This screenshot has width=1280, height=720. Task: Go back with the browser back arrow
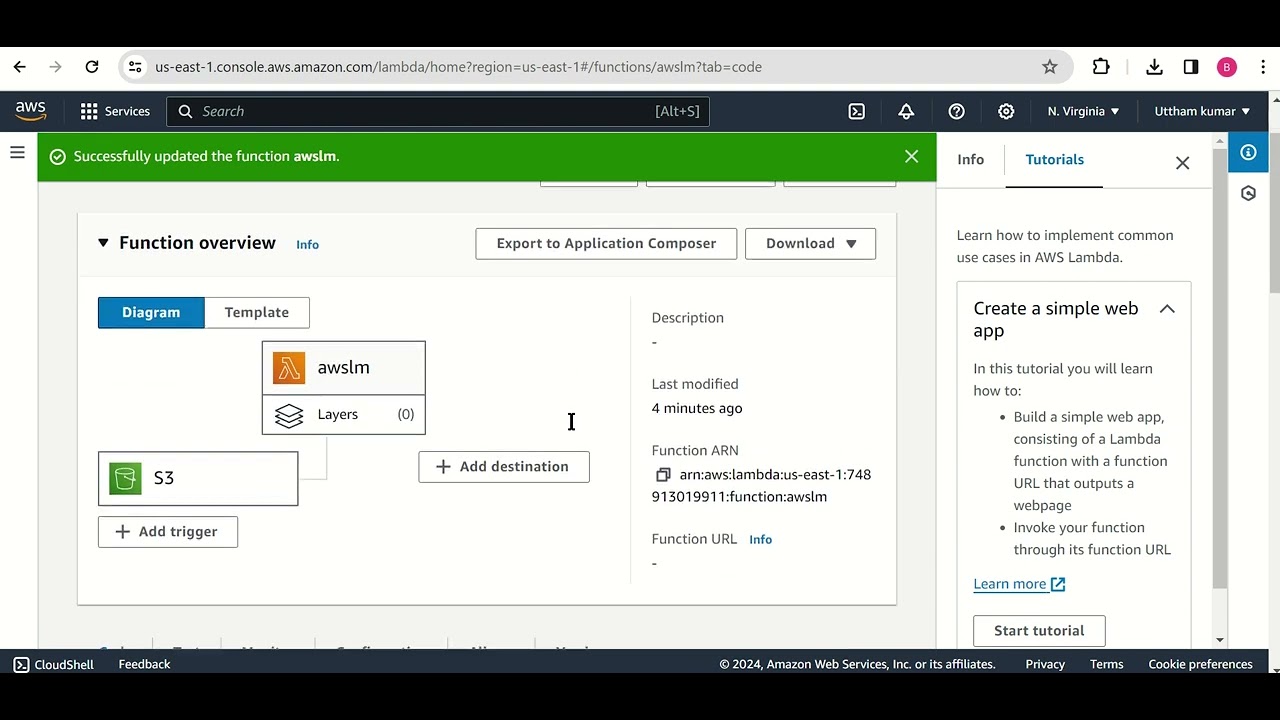[19, 67]
